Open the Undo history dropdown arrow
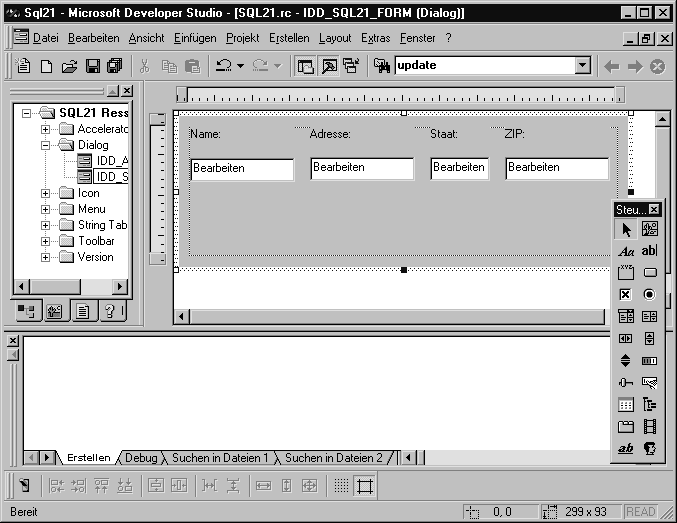677x523 pixels. pos(240,66)
